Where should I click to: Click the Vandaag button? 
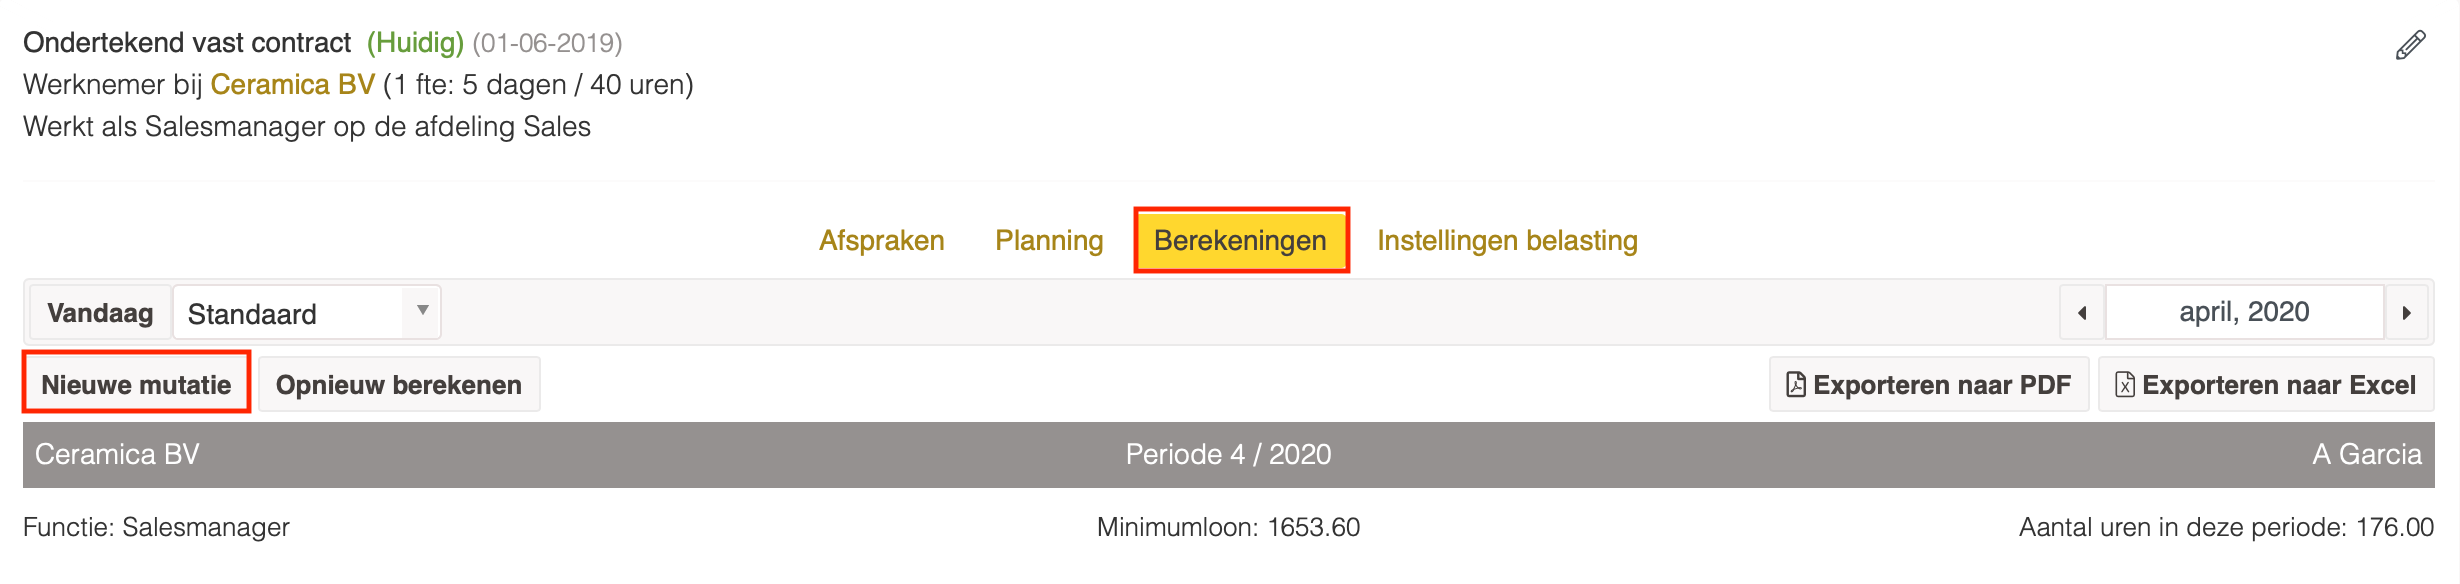[x=100, y=313]
